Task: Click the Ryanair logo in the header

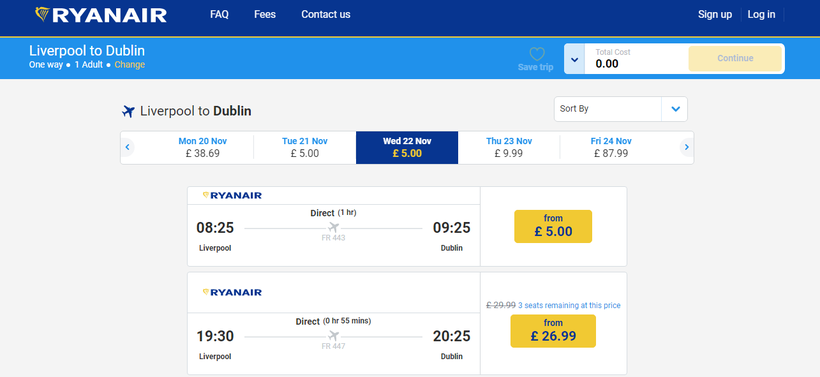Action: 101,15
